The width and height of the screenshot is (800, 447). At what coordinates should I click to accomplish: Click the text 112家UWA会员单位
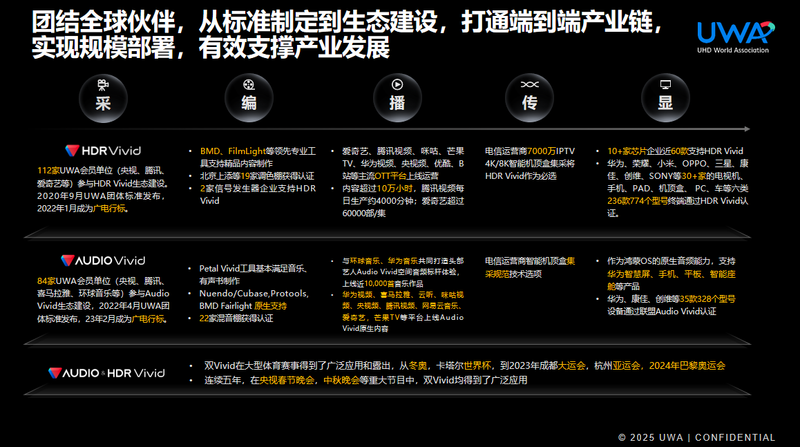click(x=74, y=170)
